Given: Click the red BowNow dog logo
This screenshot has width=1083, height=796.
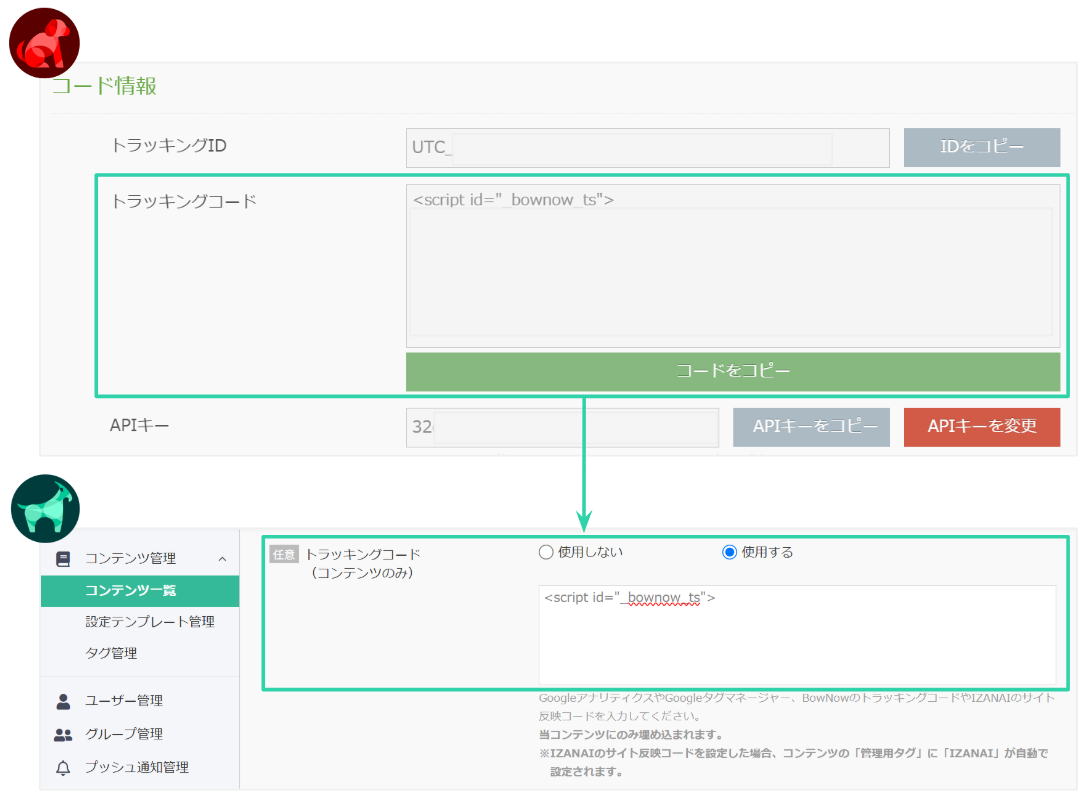Looking at the screenshot, I should coord(44,43).
